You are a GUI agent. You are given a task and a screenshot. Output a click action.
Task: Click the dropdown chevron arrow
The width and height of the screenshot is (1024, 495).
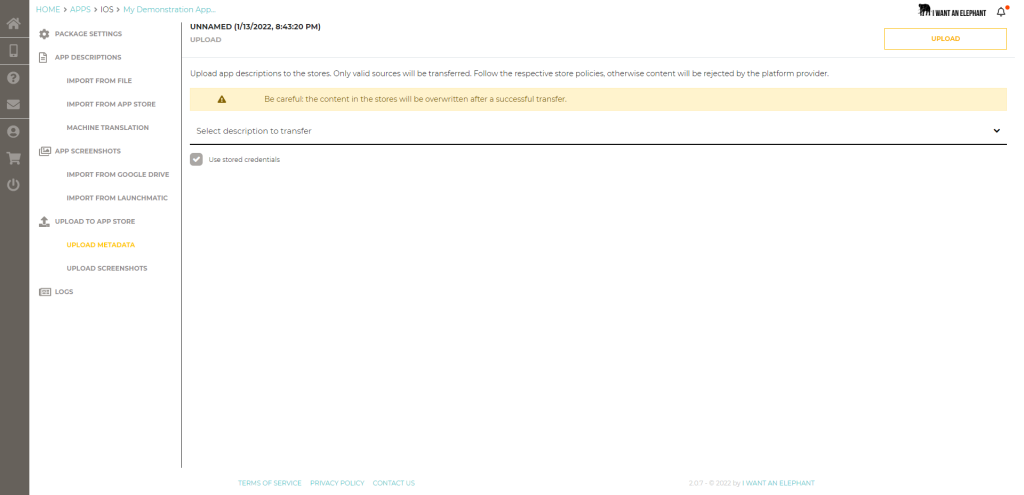pos(997,131)
